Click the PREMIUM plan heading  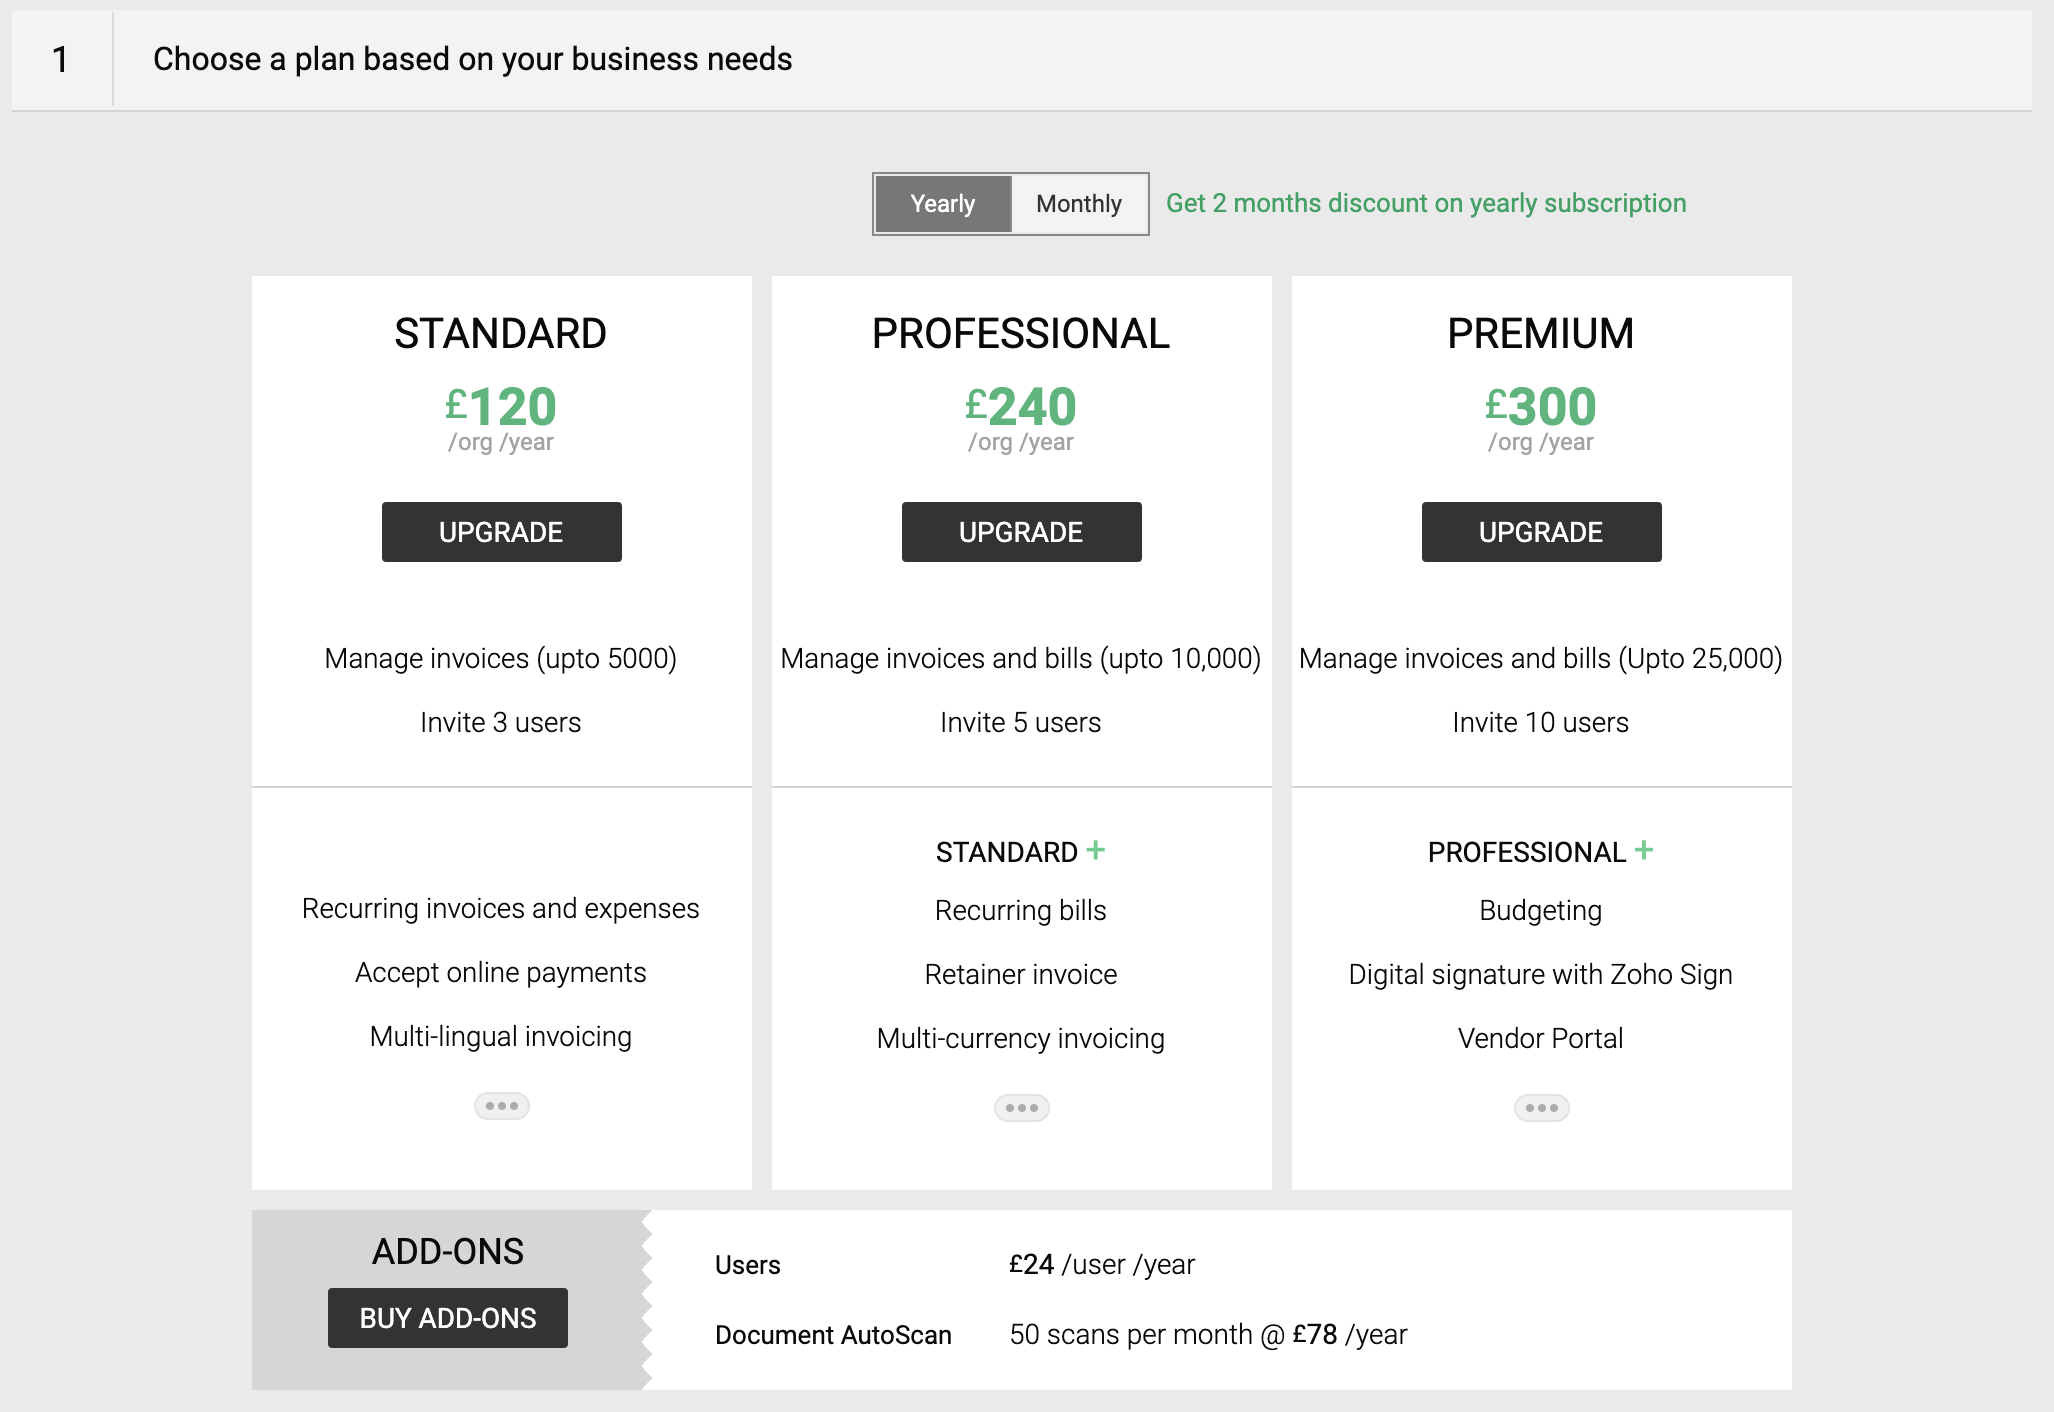coord(1541,334)
